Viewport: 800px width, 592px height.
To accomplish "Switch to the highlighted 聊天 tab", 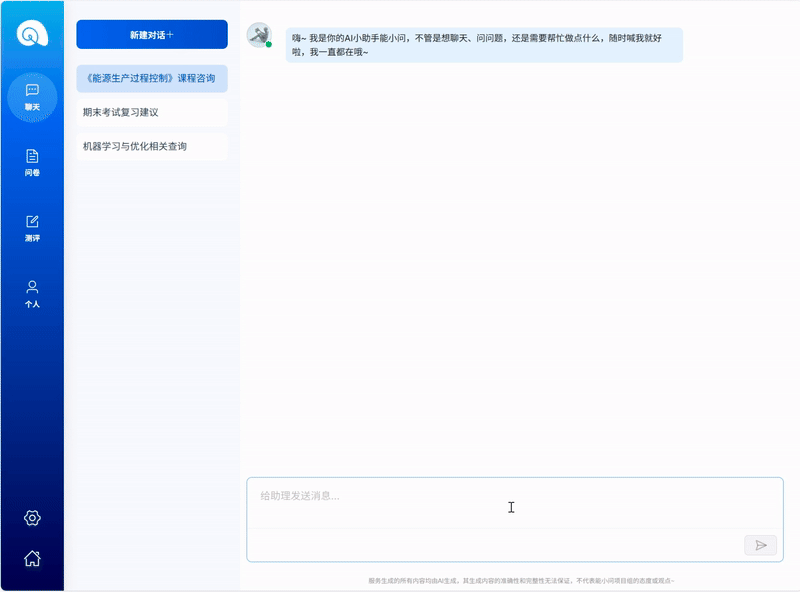I will click(x=32, y=95).
